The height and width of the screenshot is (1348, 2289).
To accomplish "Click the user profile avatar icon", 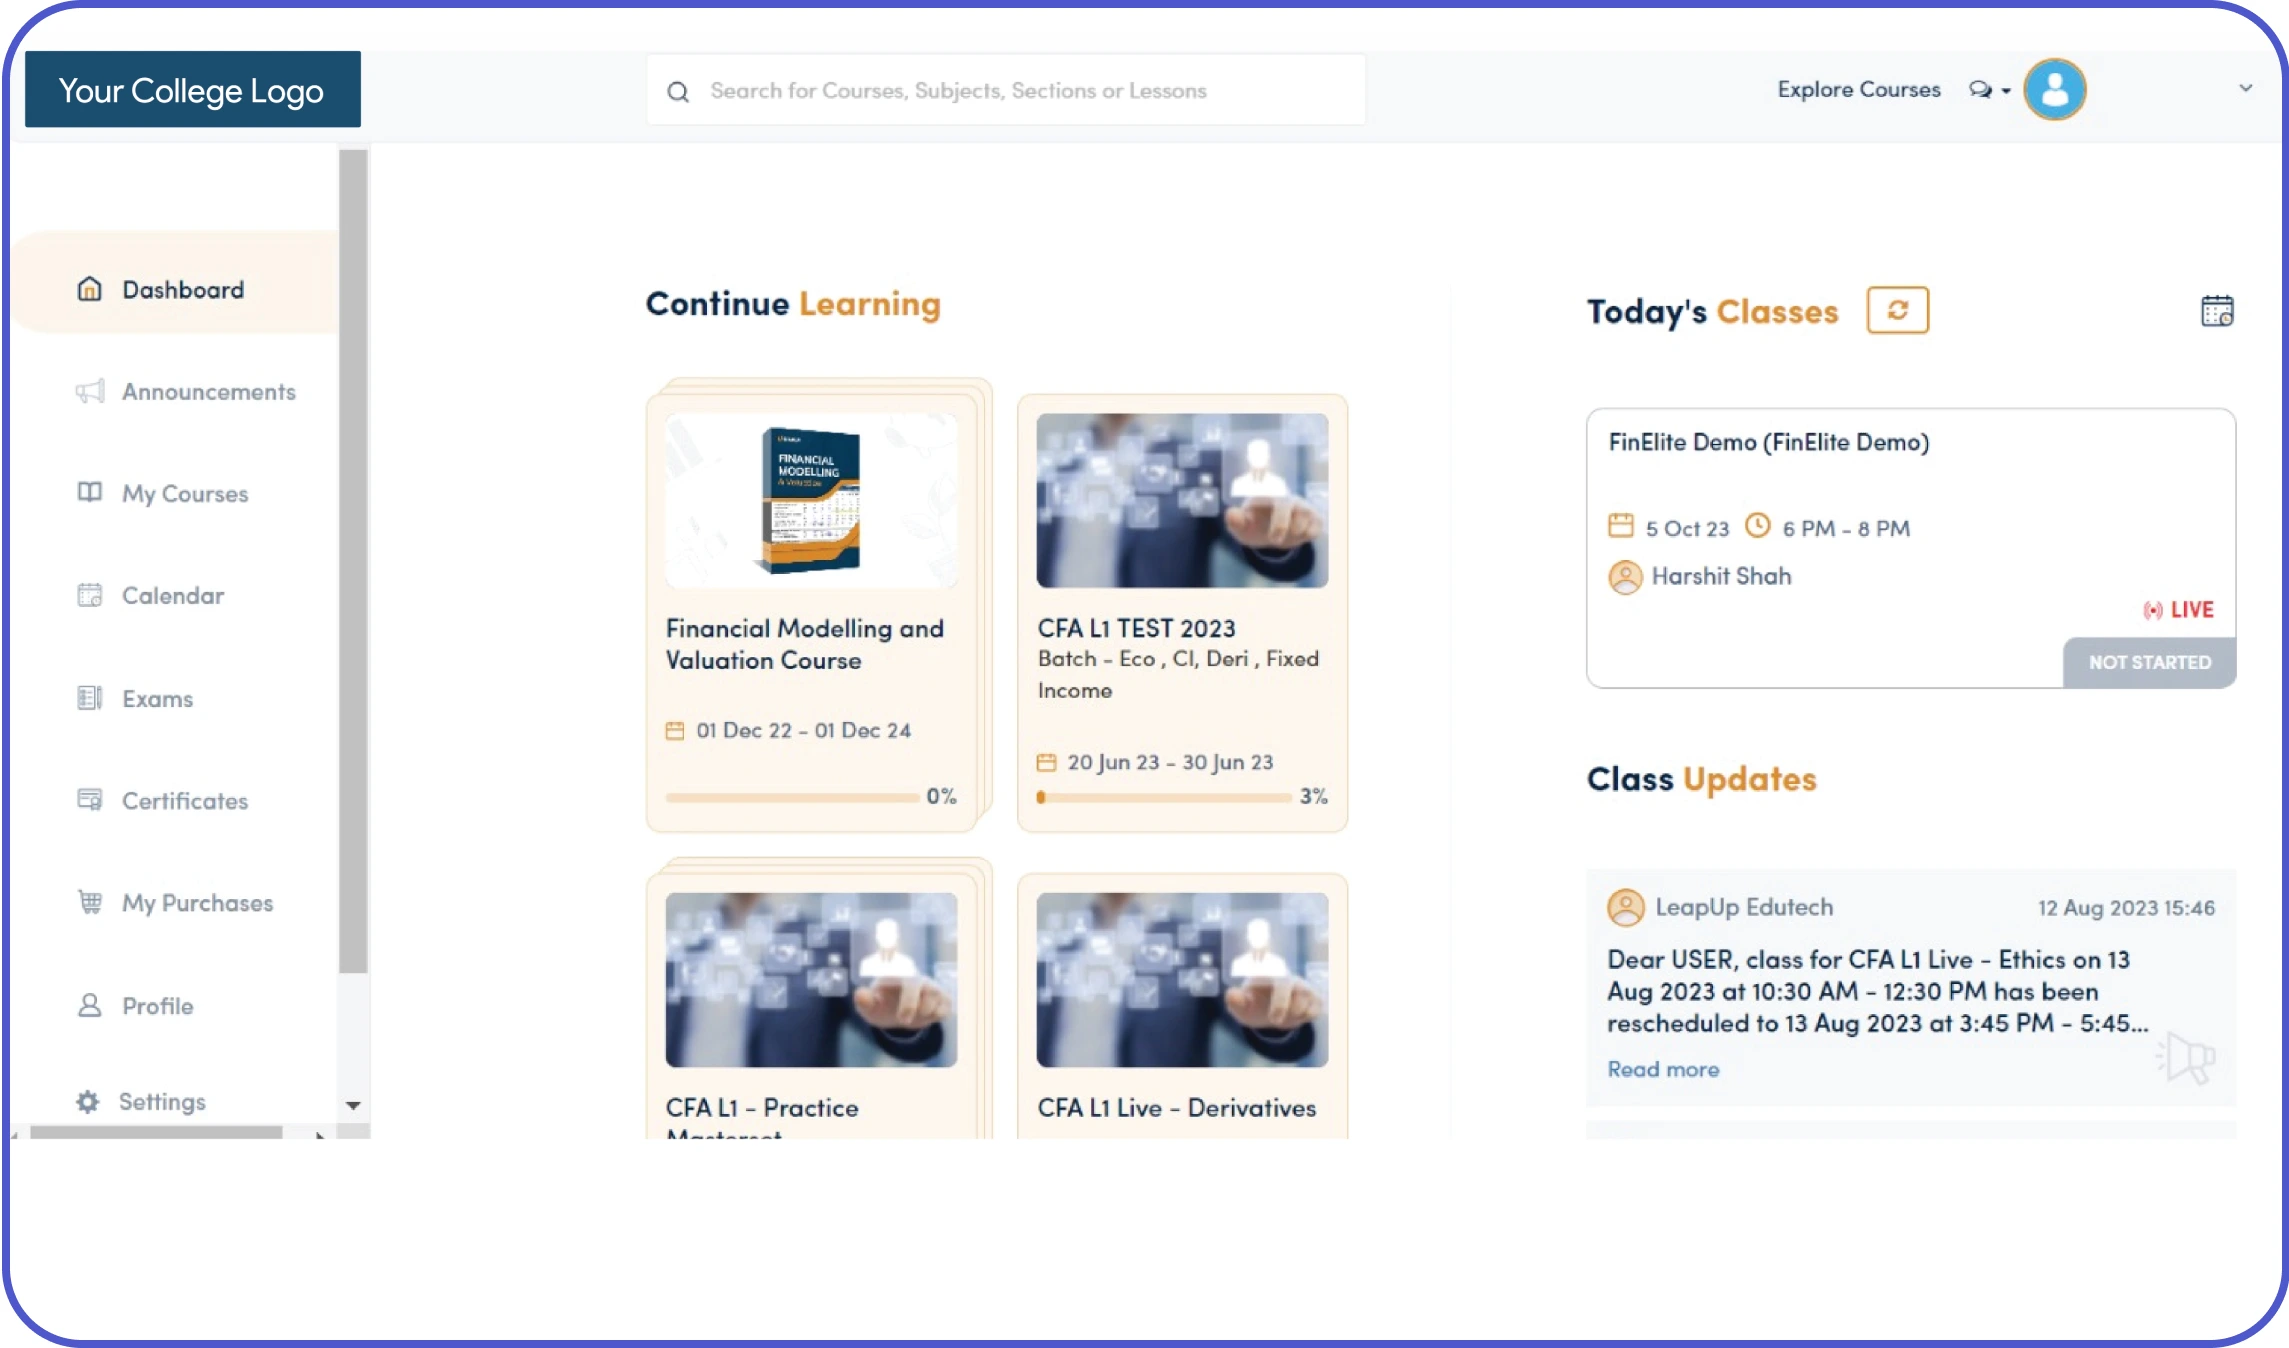I will 2054,90.
